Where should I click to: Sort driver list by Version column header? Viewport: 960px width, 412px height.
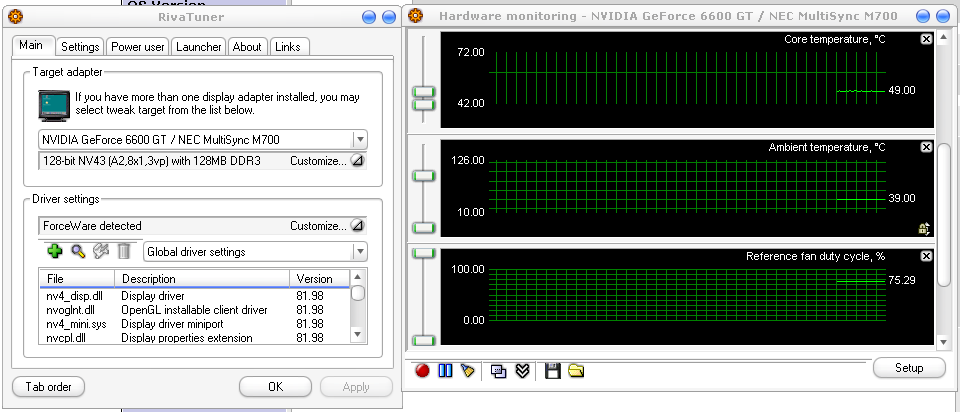click(x=320, y=279)
